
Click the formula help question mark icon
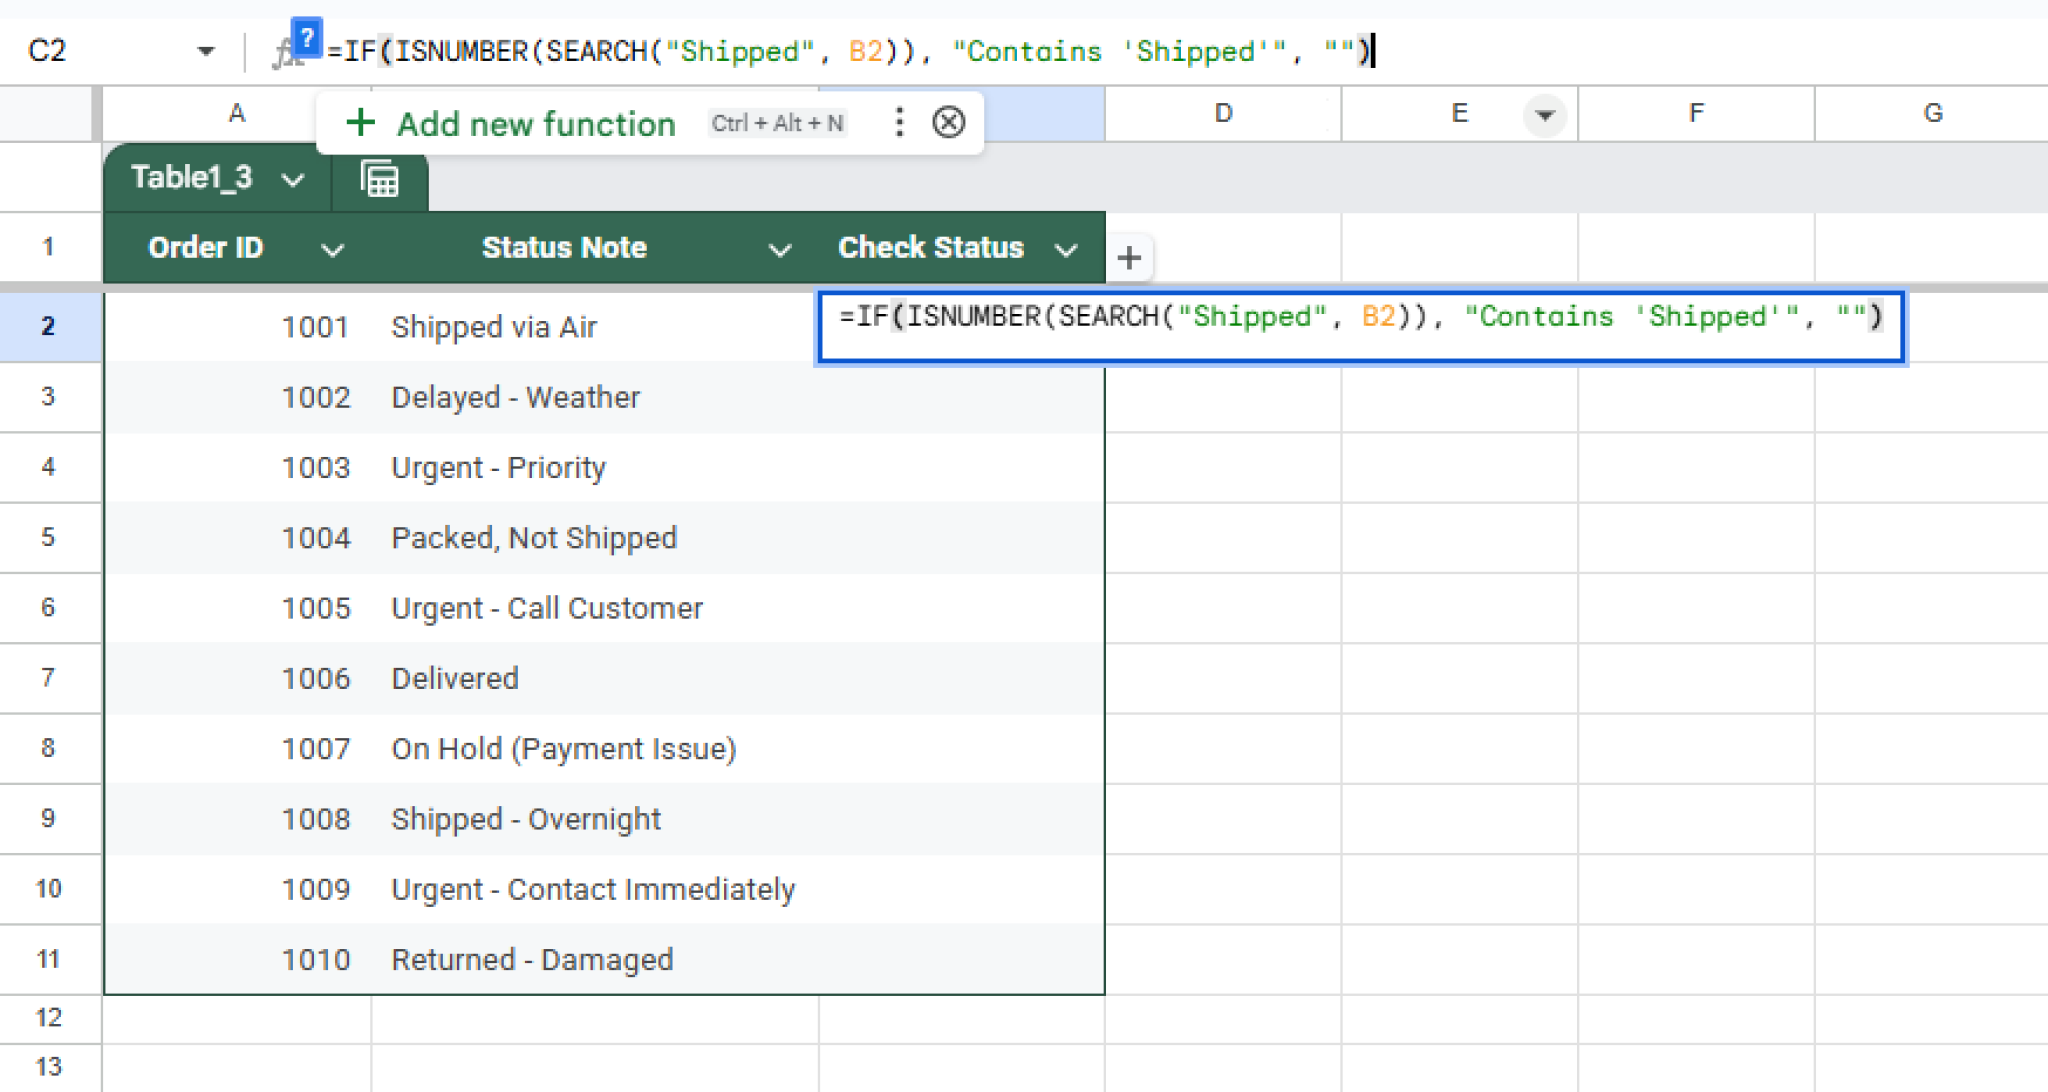tap(307, 40)
